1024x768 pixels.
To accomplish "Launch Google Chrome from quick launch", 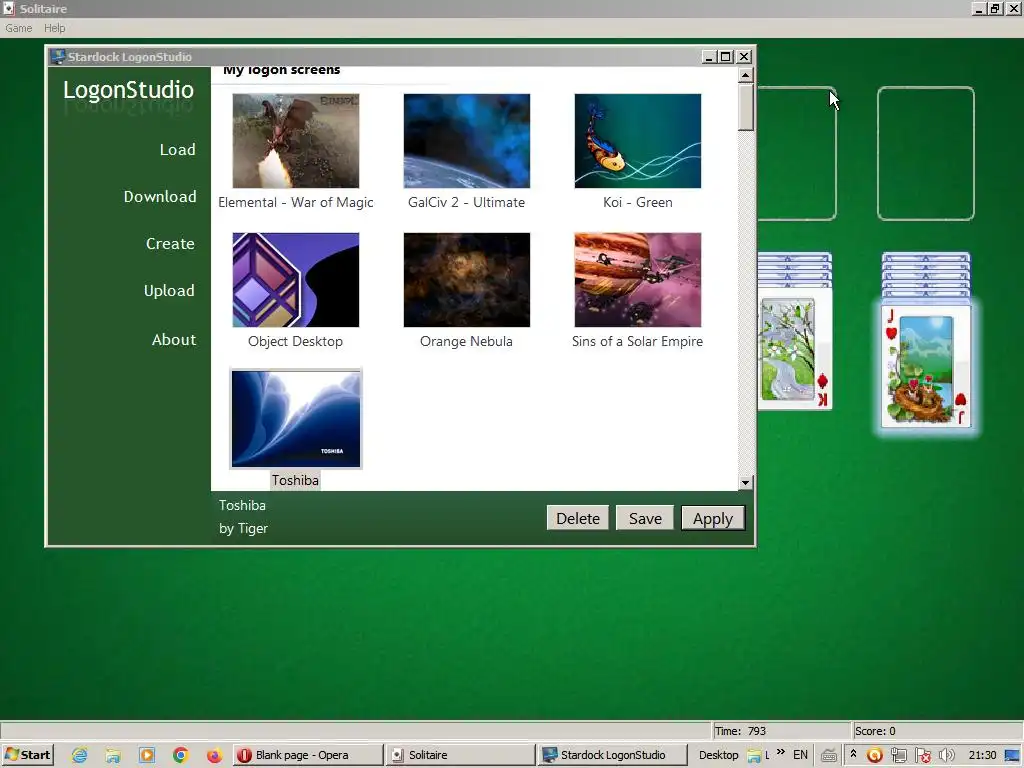I will coord(181,756).
